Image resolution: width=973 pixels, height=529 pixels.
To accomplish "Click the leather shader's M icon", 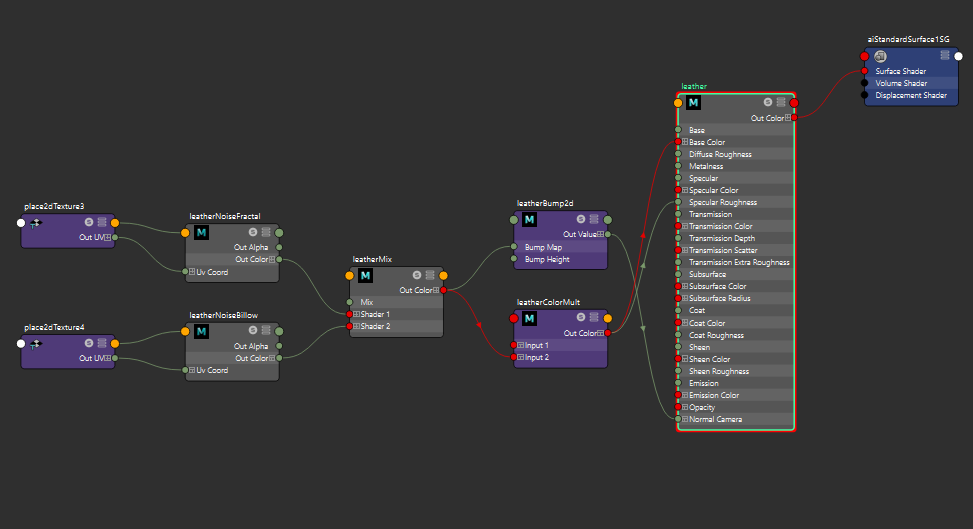I will click(693, 102).
